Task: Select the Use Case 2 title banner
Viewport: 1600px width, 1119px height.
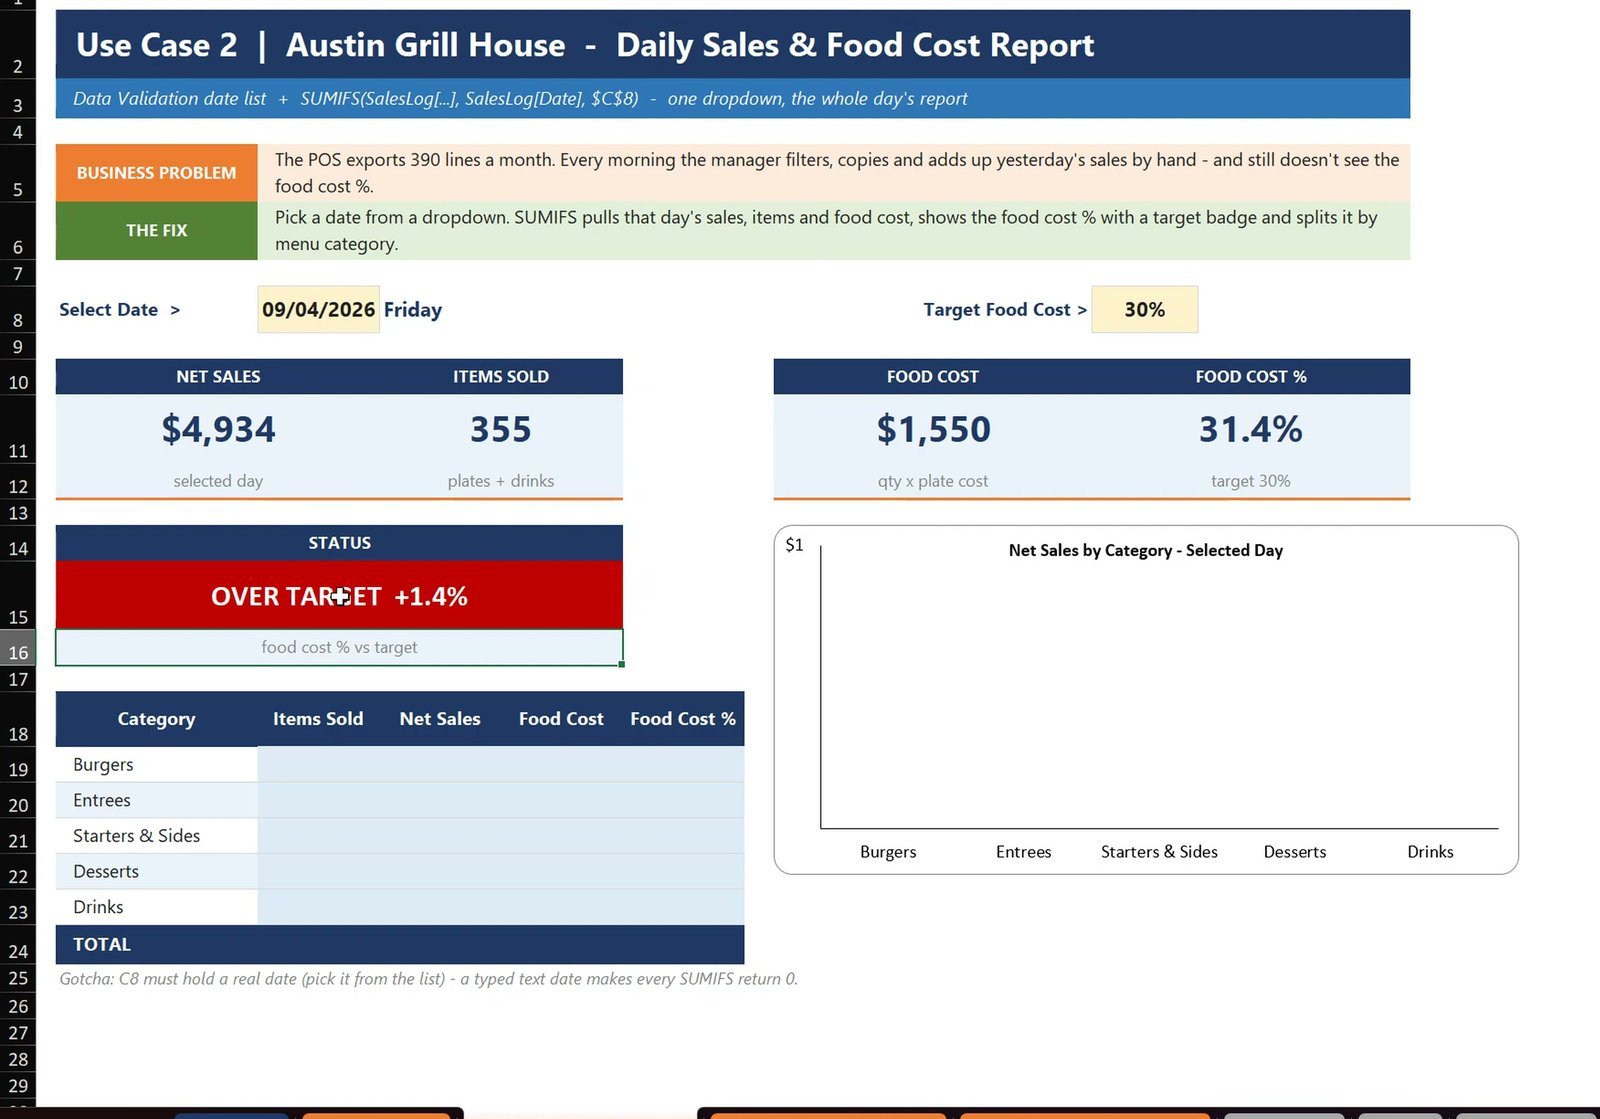Action: coord(733,45)
